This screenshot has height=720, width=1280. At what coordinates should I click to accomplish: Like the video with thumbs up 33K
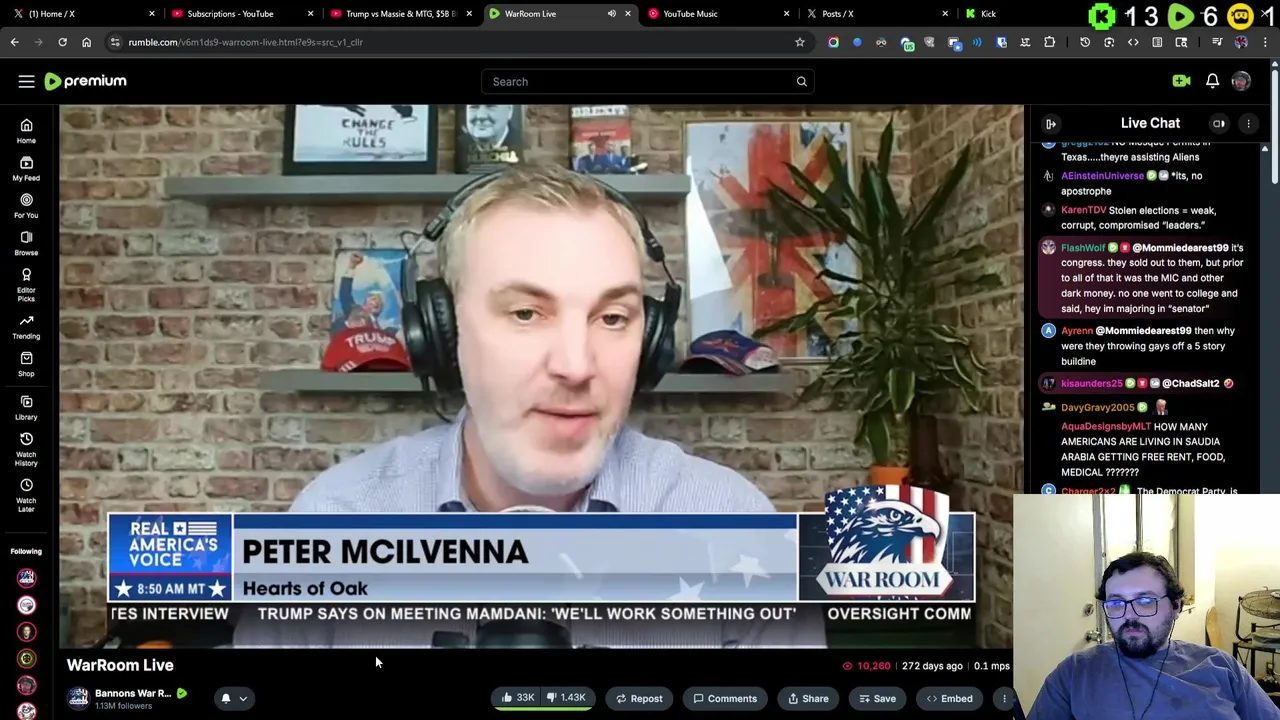[518, 698]
